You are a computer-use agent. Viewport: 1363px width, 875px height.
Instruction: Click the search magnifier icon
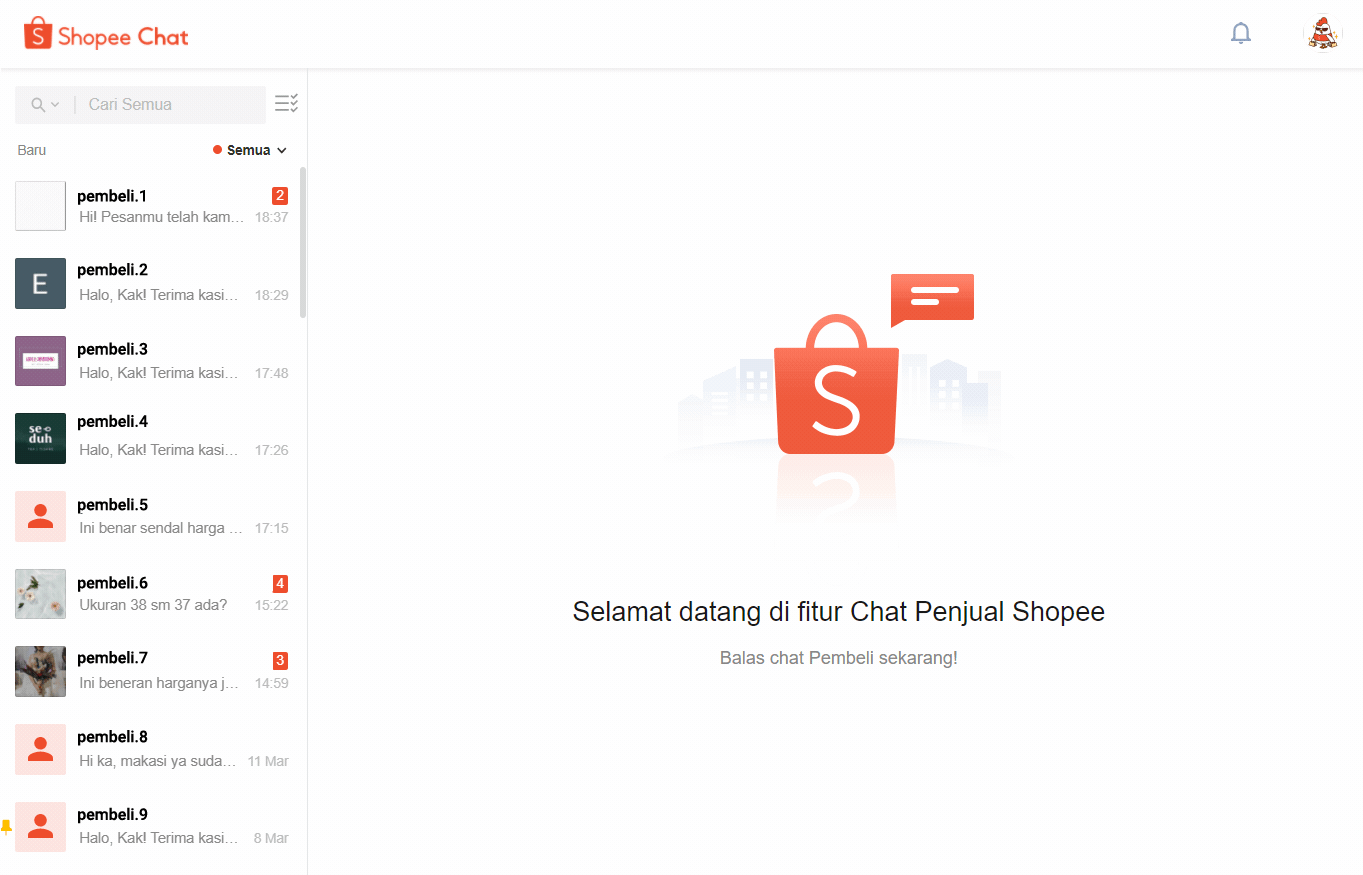pyautogui.click(x=38, y=104)
